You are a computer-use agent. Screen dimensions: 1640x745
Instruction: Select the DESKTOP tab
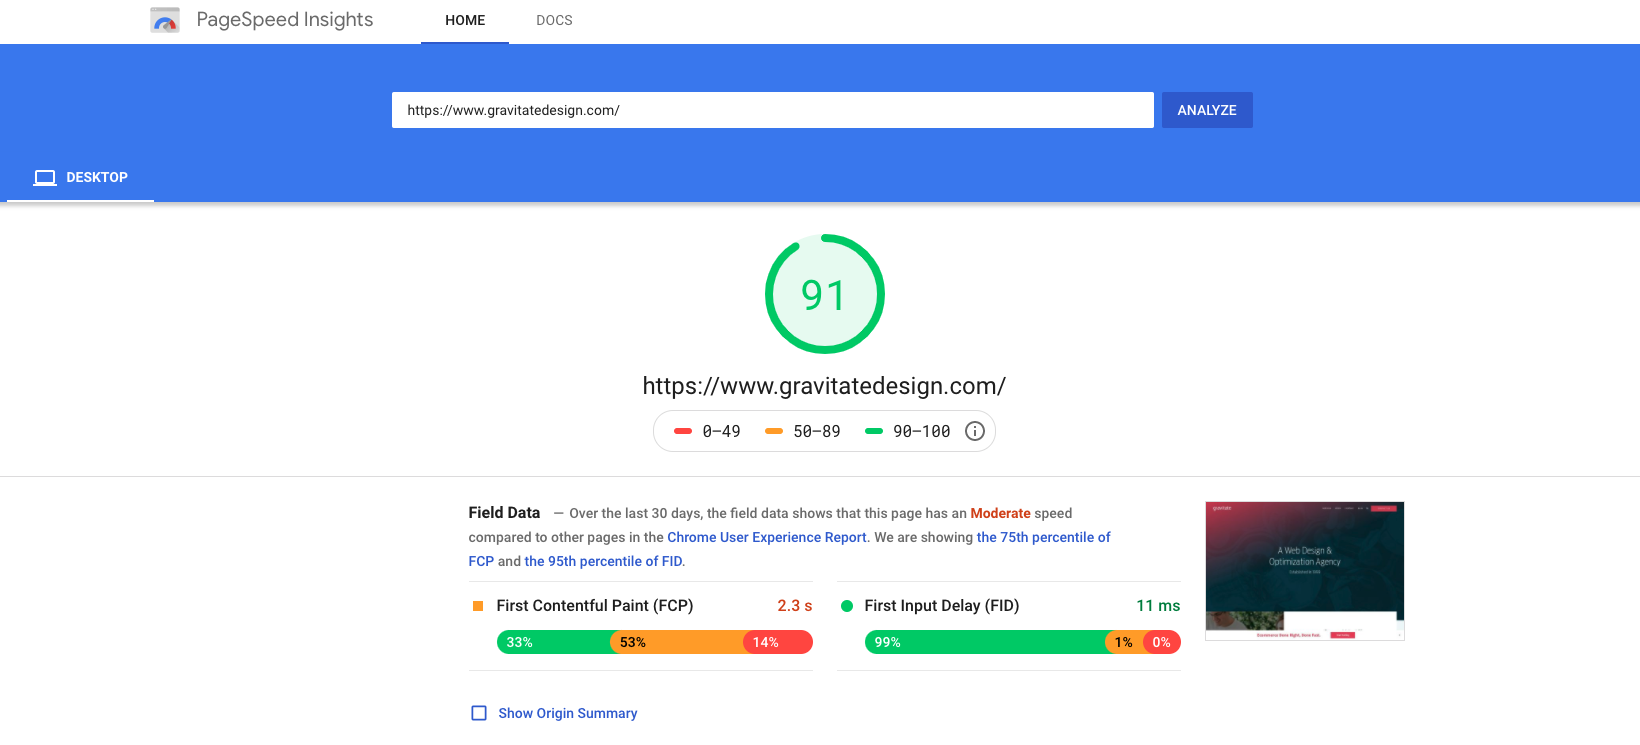pyautogui.click(x=80, y=178)
